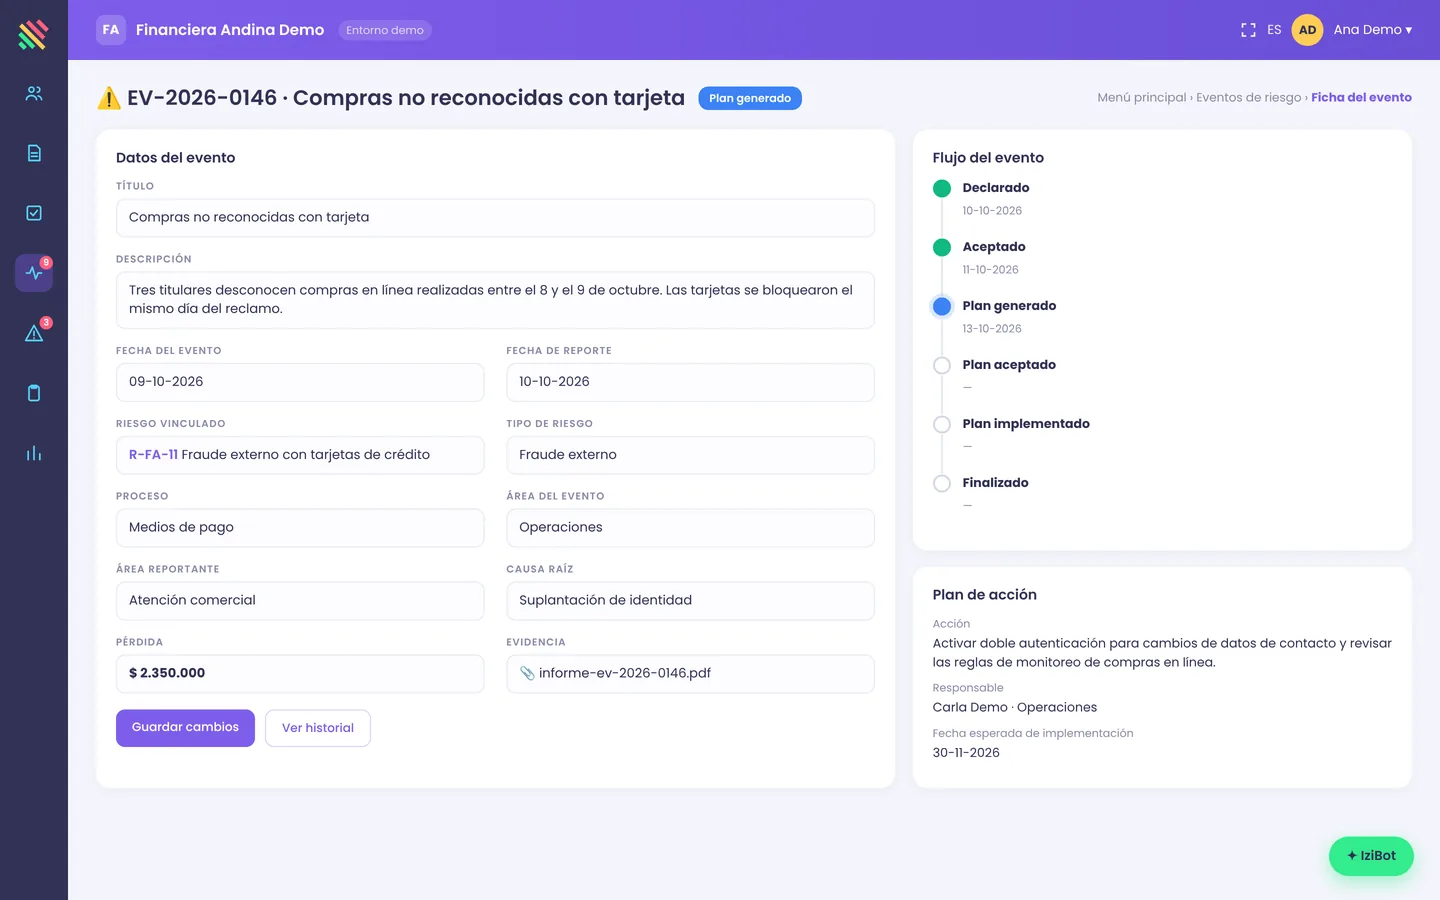Open linked risk R-FA-11
1440x900 pixels.
coord(153,454)
